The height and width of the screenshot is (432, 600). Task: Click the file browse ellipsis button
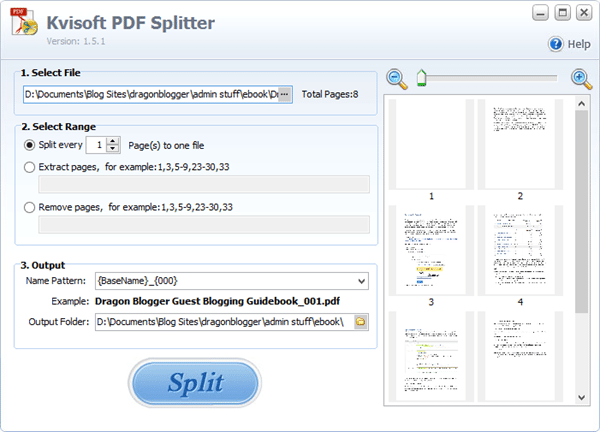(x=284, y=94)
